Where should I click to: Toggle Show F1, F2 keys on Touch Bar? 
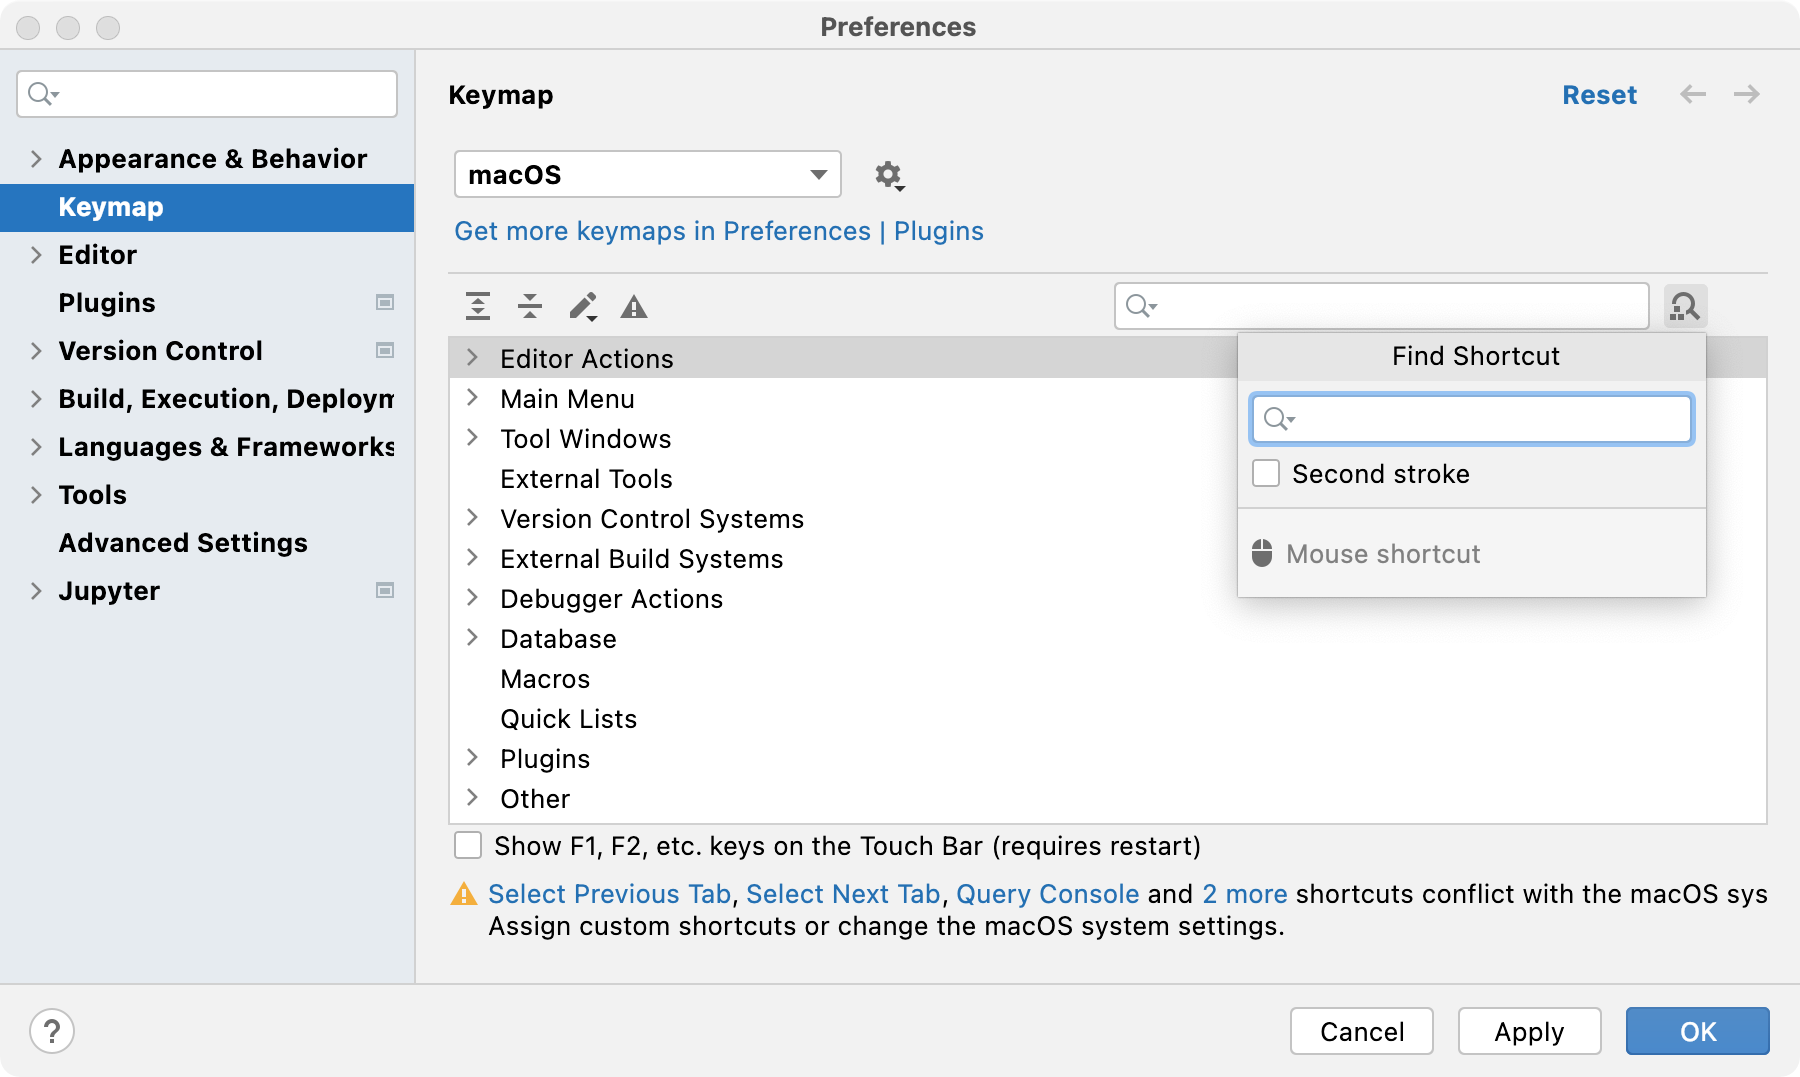pos(468,846)
